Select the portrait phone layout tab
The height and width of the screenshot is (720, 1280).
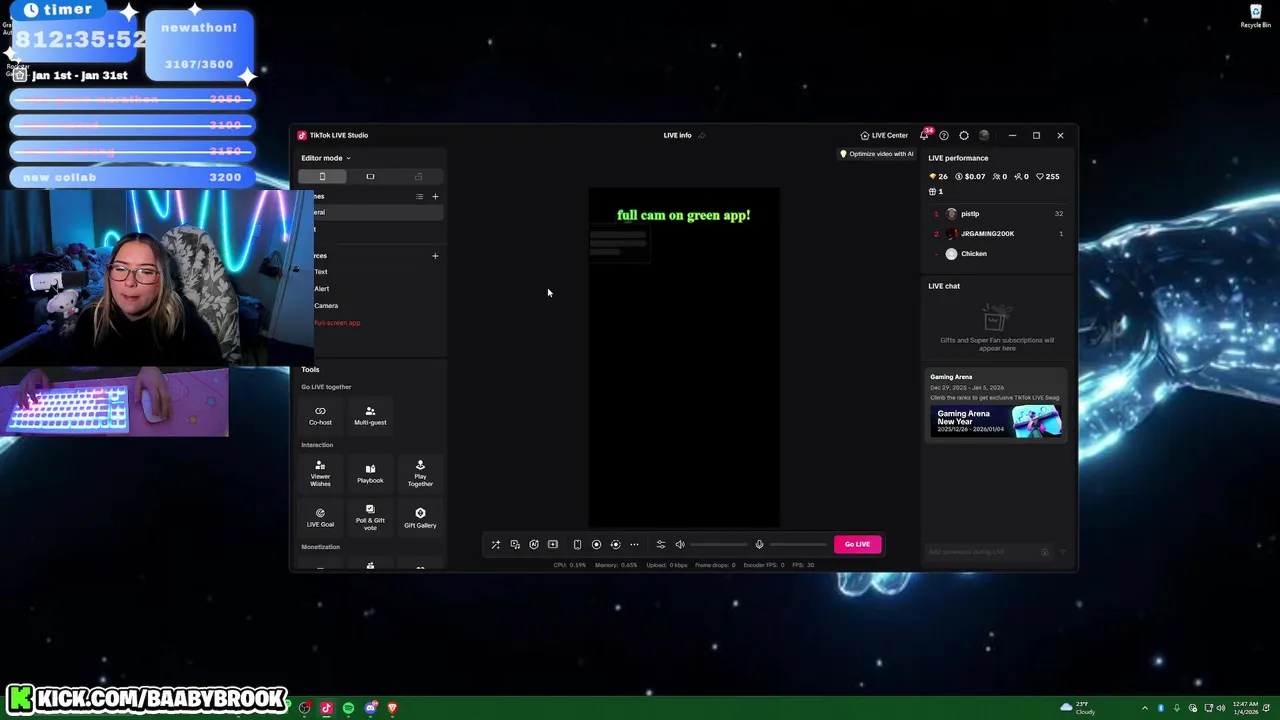(x=322, y=177)
